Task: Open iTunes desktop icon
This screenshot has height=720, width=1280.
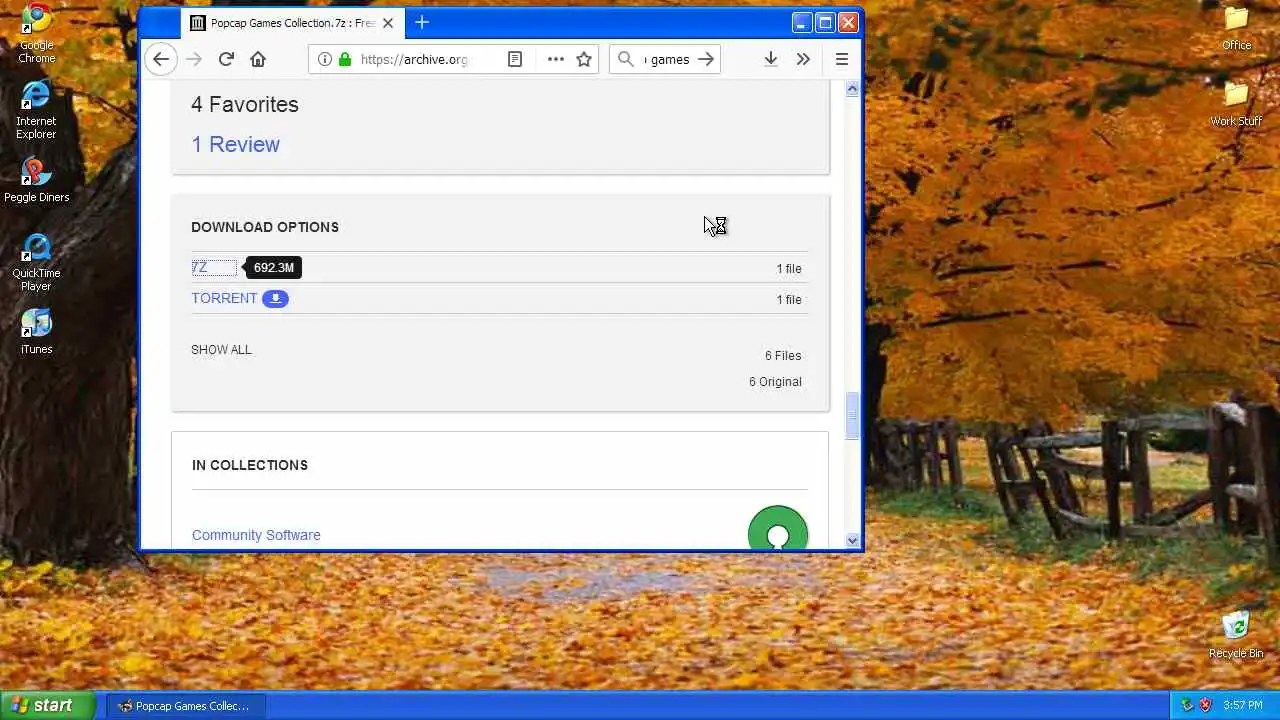Action: [x=36, y=331]
